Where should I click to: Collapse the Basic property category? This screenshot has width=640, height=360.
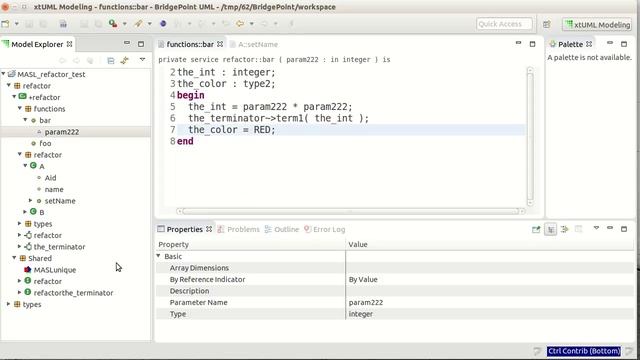pos(159,256)
